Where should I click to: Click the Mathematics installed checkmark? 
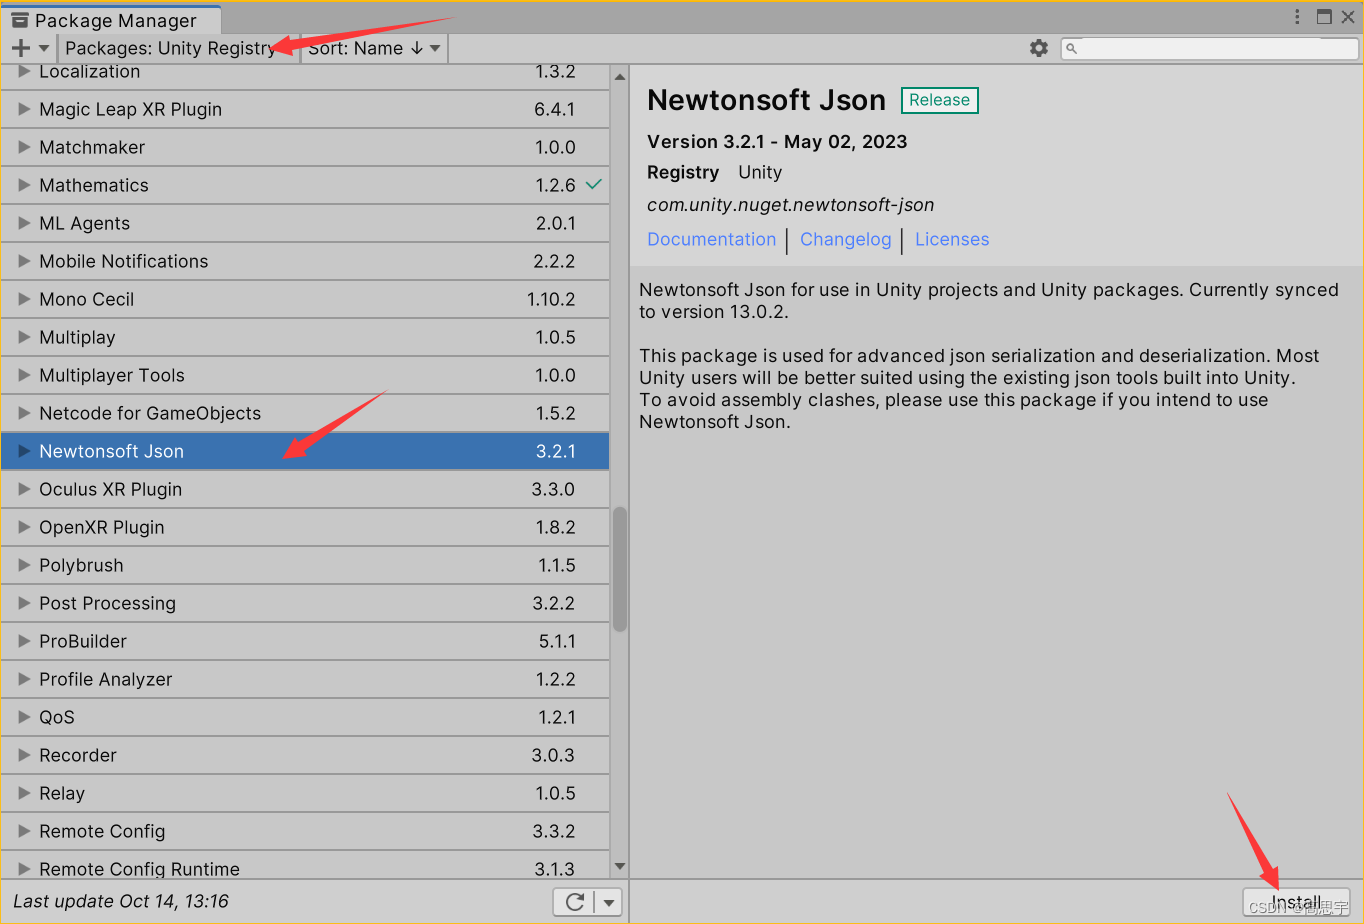(x=594, y=184)
